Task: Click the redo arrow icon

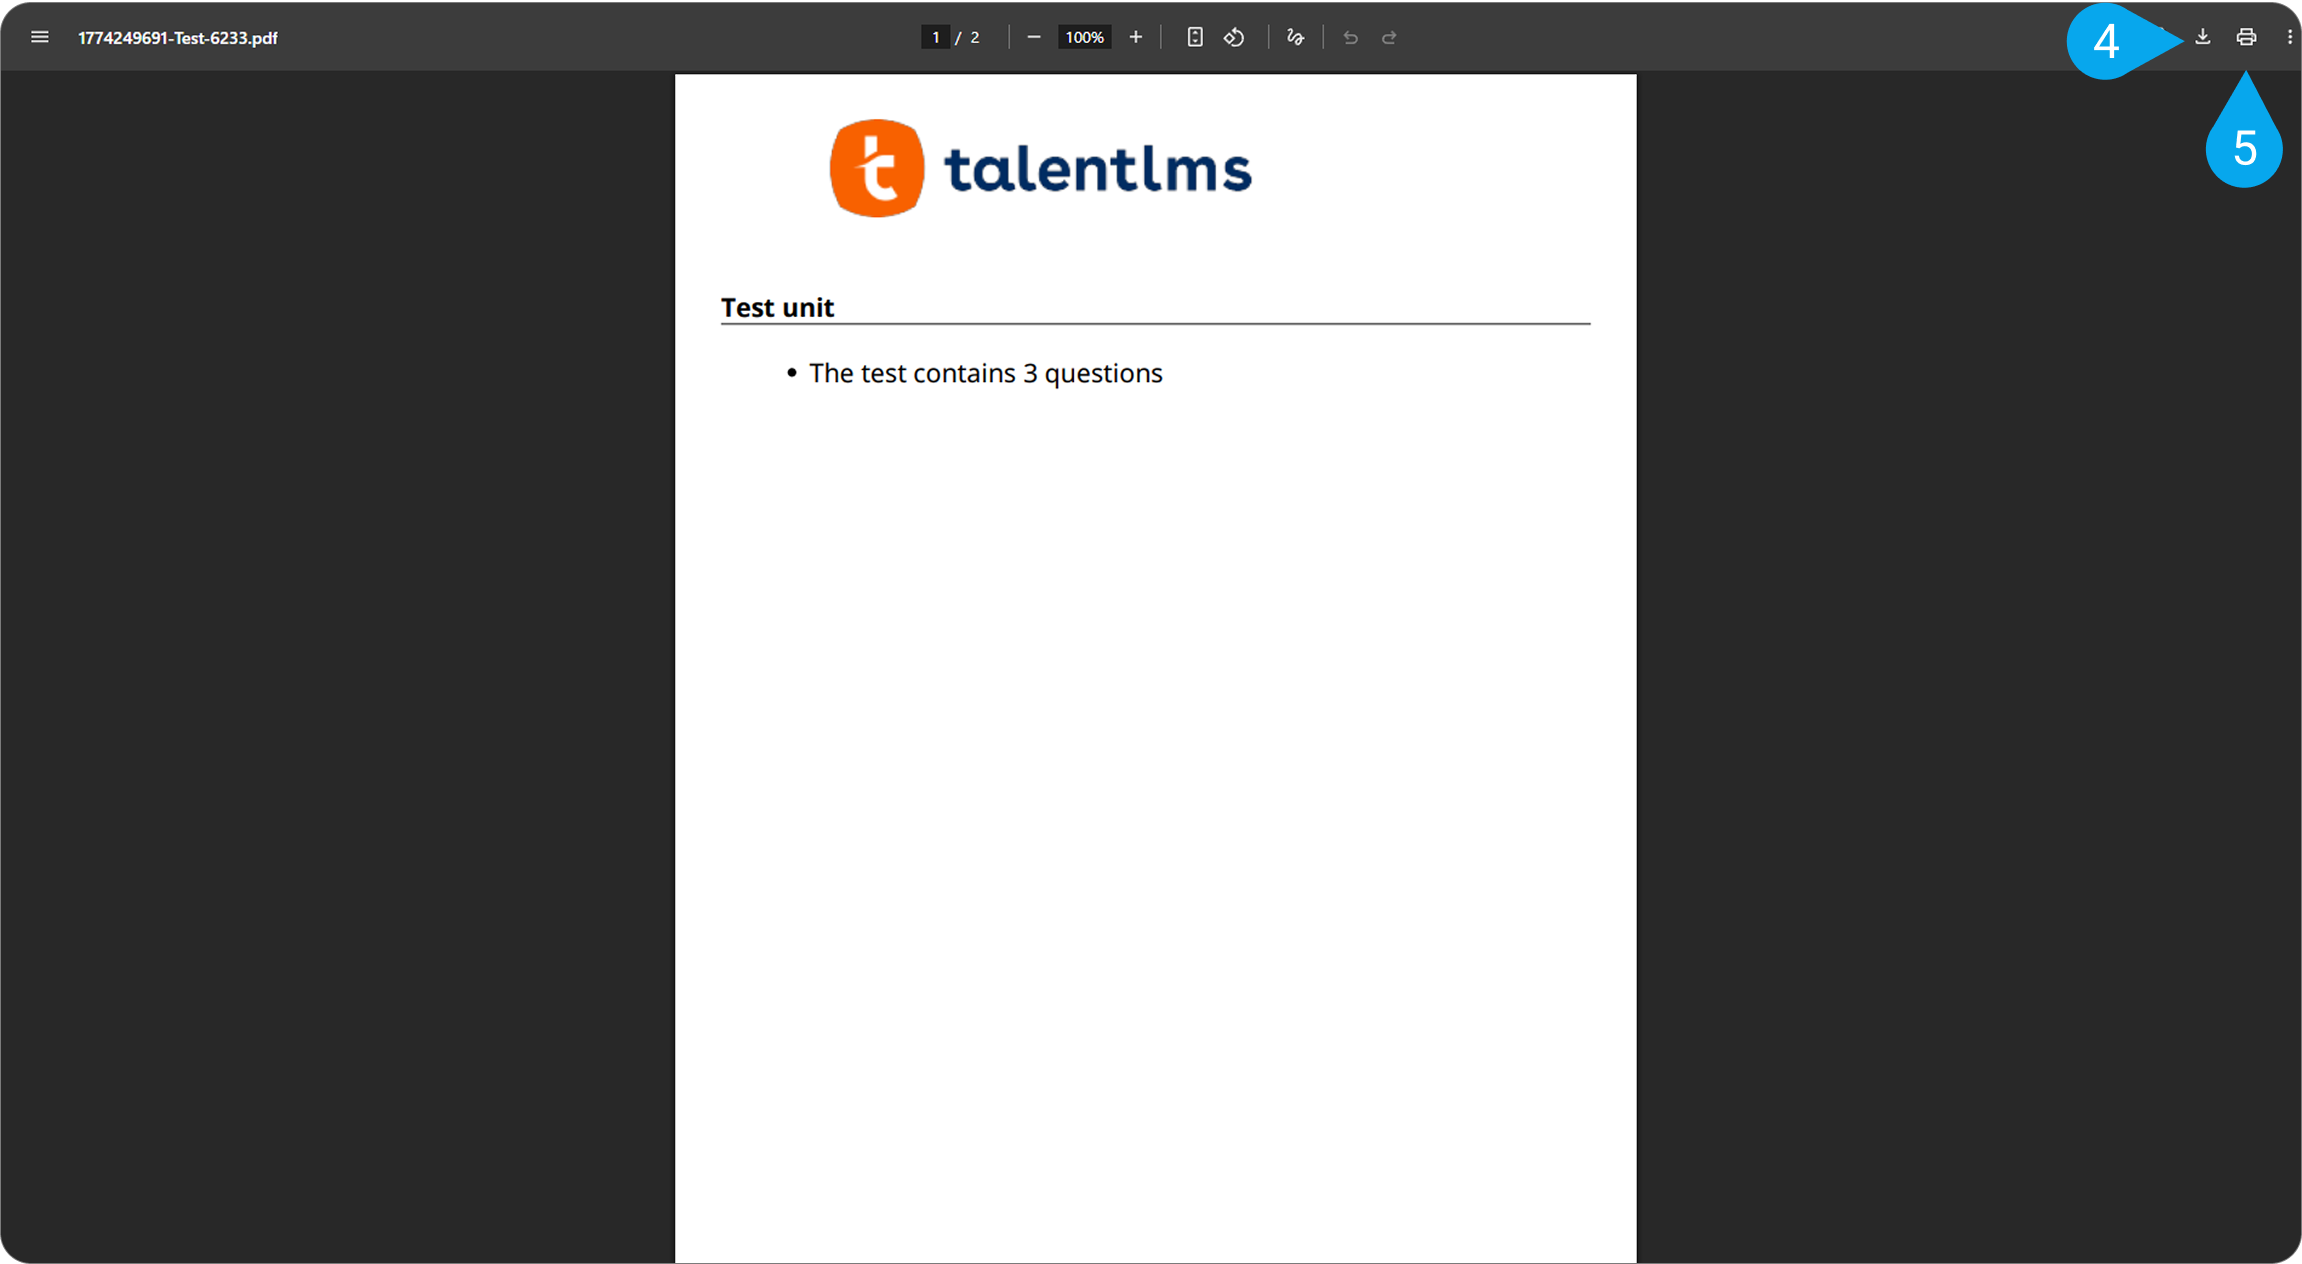Action: pos(1389,37)
